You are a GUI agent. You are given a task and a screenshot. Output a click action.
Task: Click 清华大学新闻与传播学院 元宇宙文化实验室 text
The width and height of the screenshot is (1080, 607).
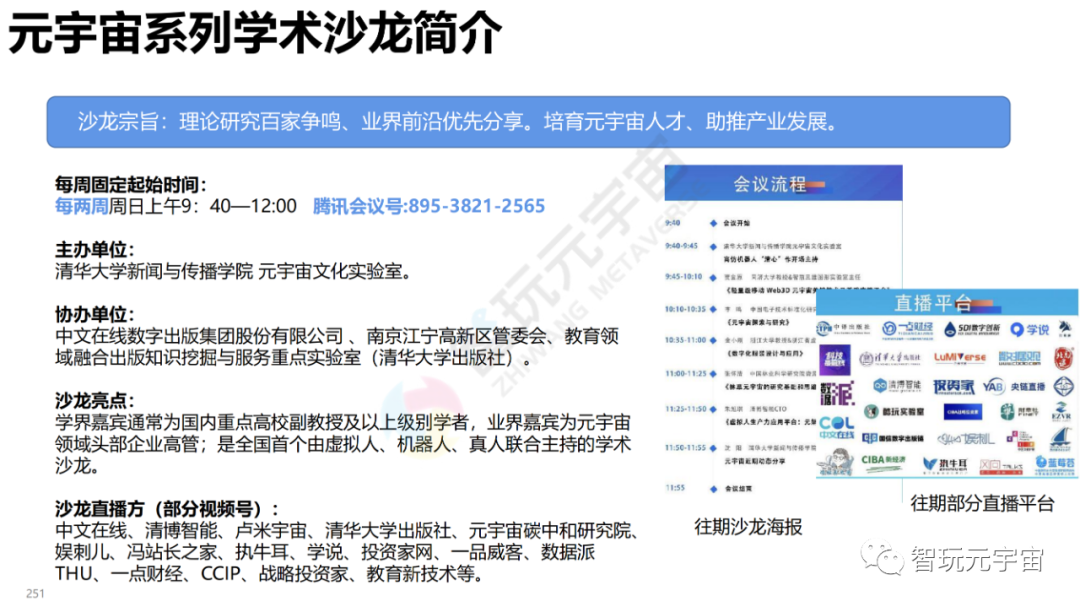233,271
